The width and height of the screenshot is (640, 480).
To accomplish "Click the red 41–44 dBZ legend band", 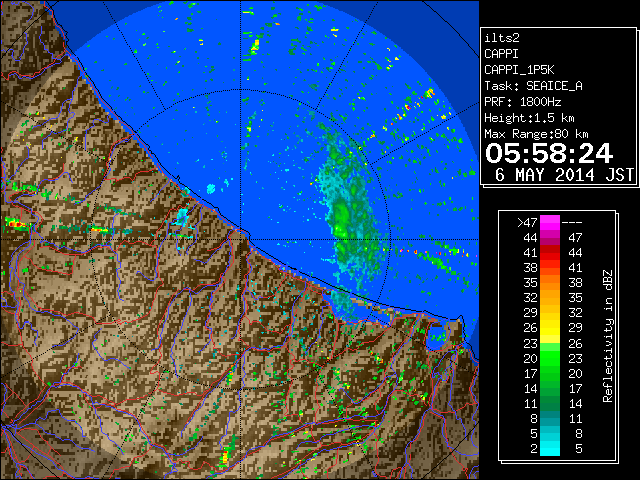I will click(x=550, y=253).
